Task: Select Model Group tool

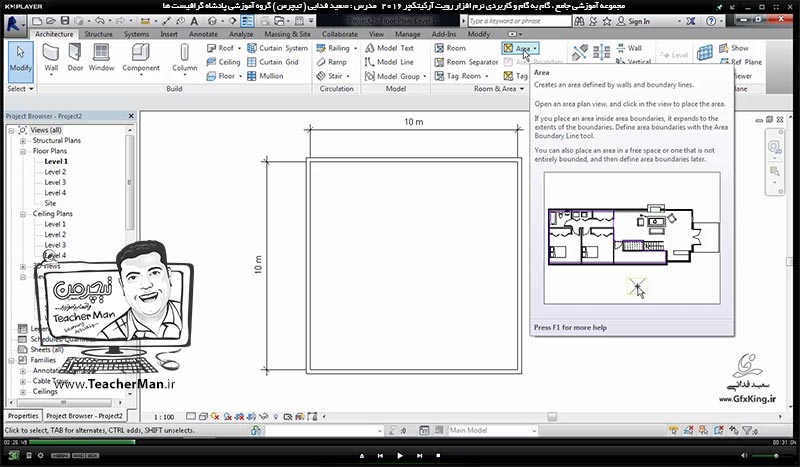Action: [393, 76]
